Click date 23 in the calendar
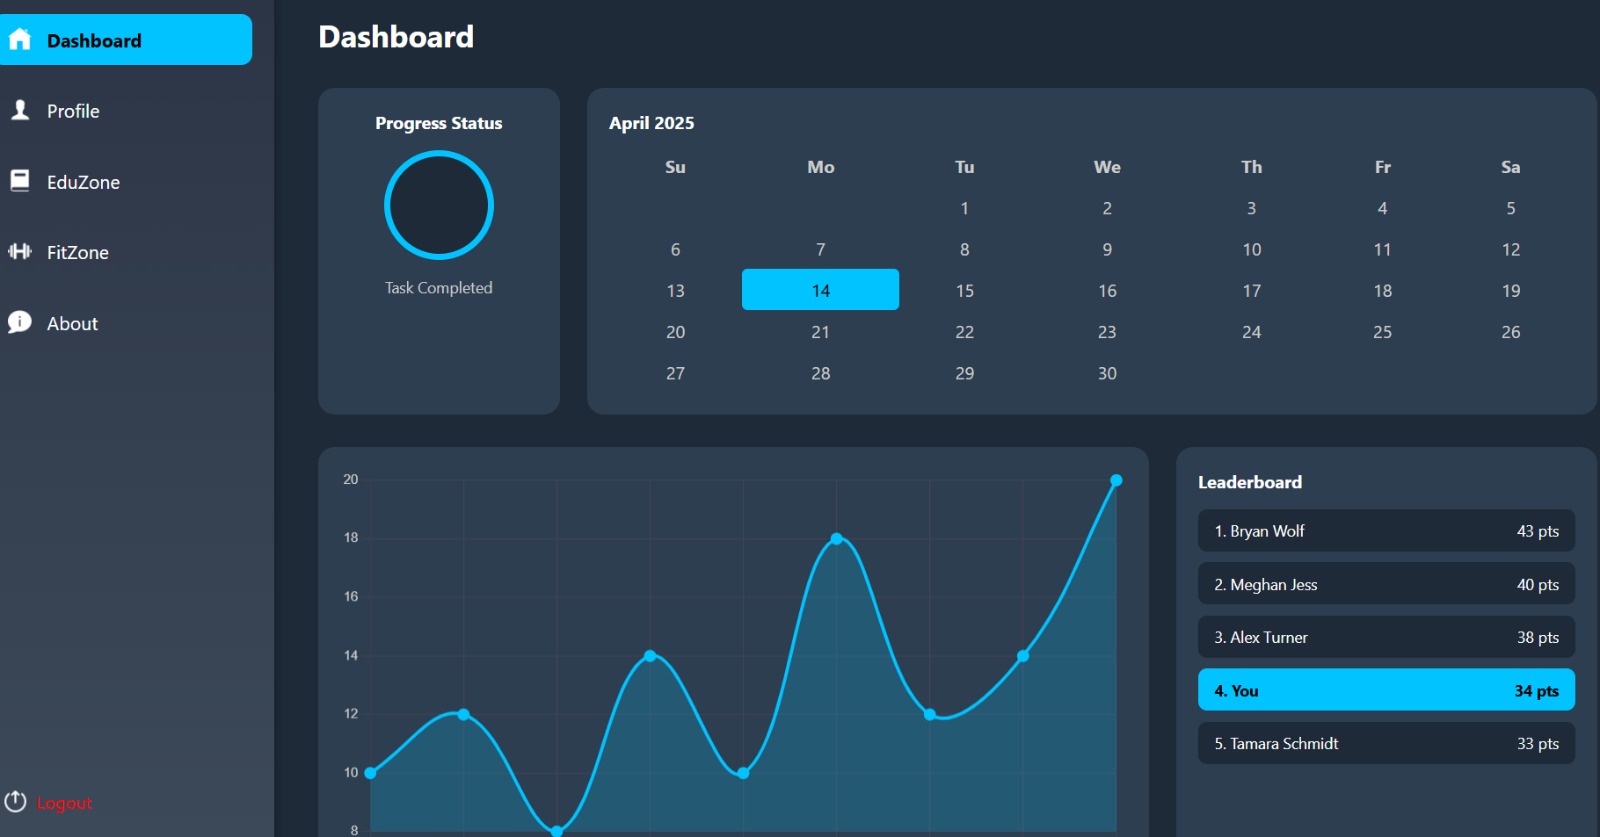 pos(1107,331)
